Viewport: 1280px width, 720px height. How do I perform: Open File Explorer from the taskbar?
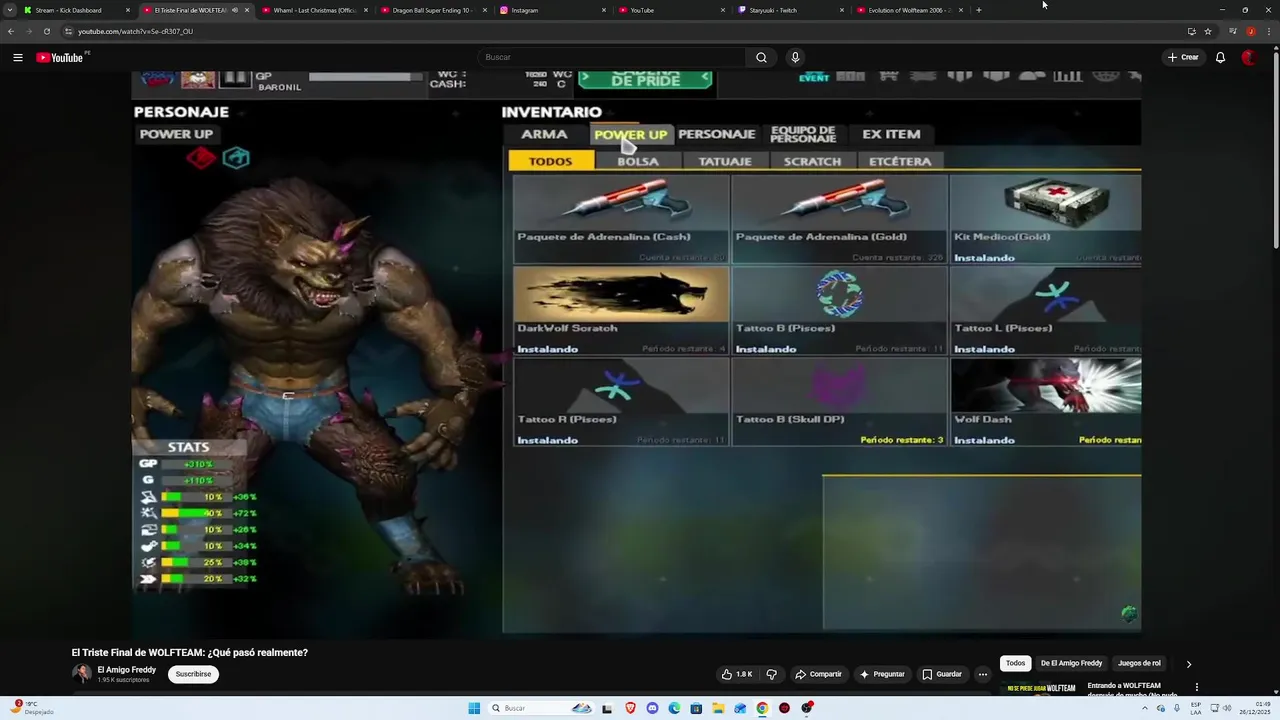coord(718,708)
